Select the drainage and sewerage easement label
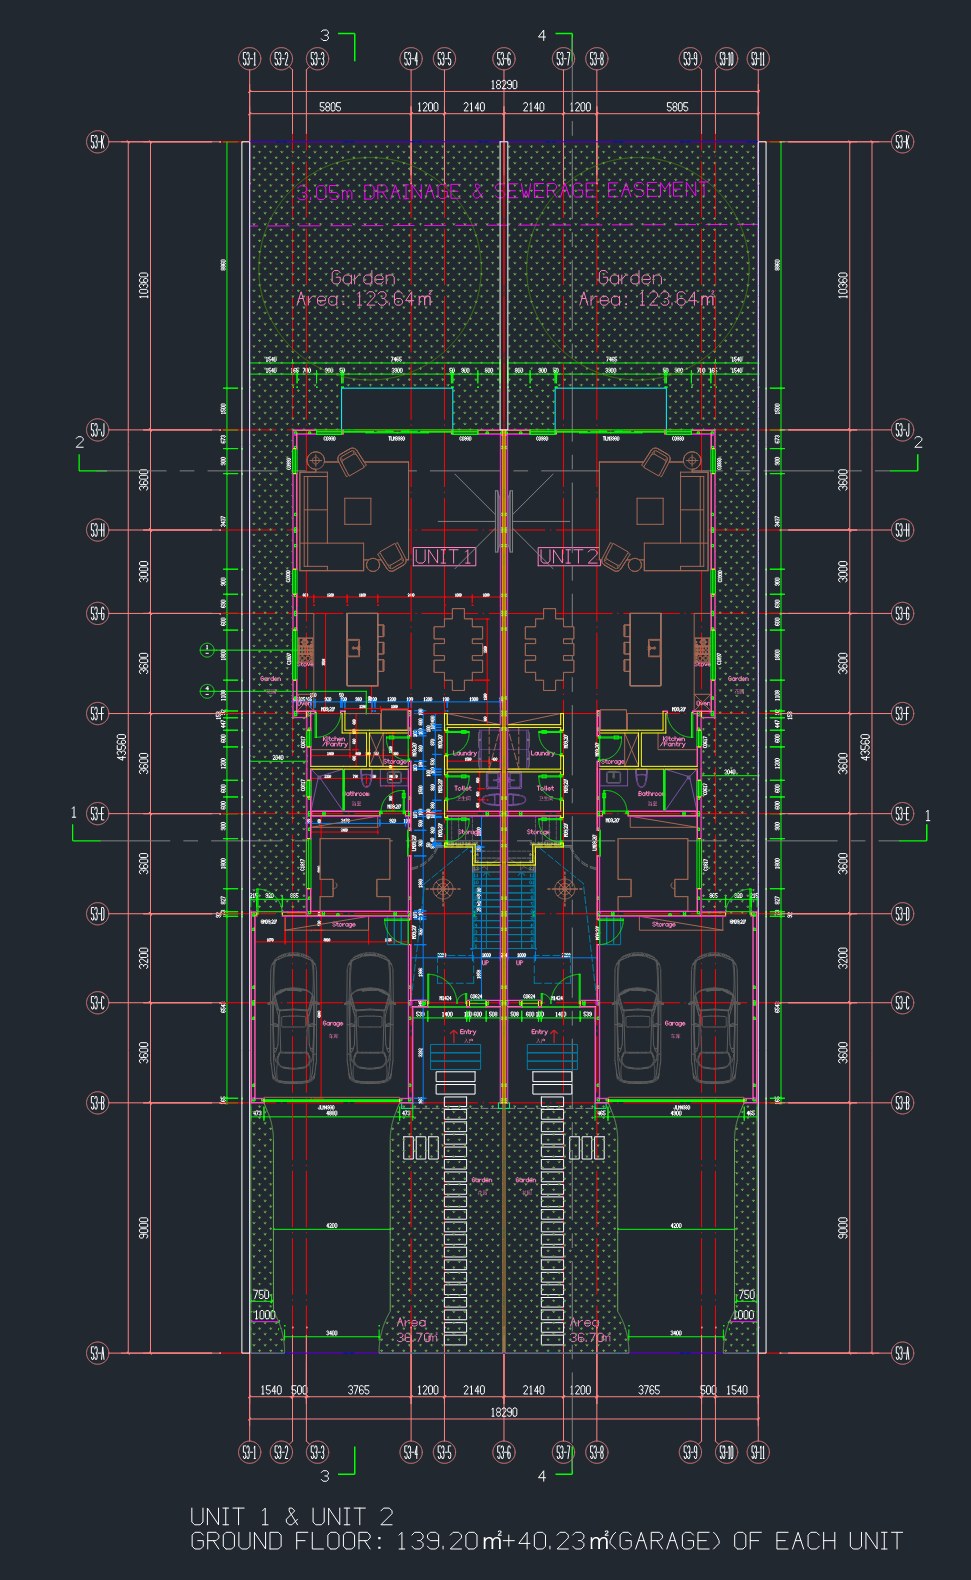The image size is (971, 1580). point(504,191)
